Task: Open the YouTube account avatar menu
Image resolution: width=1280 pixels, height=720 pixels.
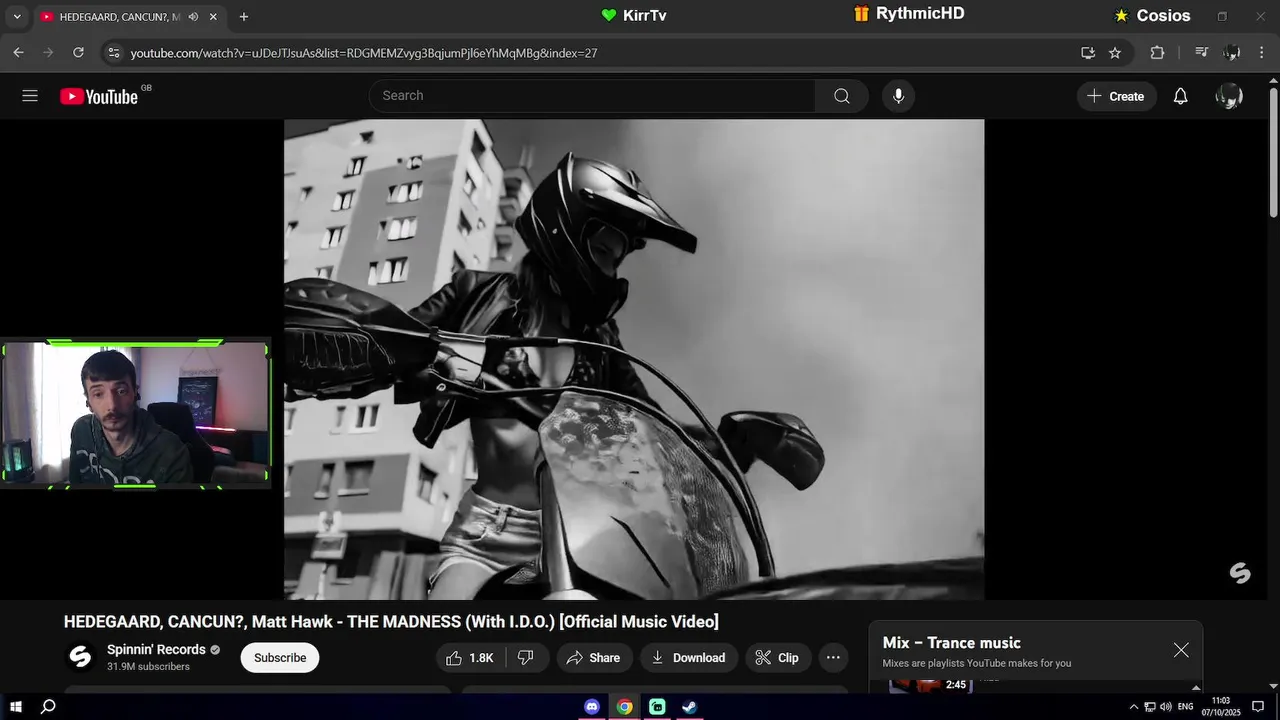Action: click(x=1228, y=96)
